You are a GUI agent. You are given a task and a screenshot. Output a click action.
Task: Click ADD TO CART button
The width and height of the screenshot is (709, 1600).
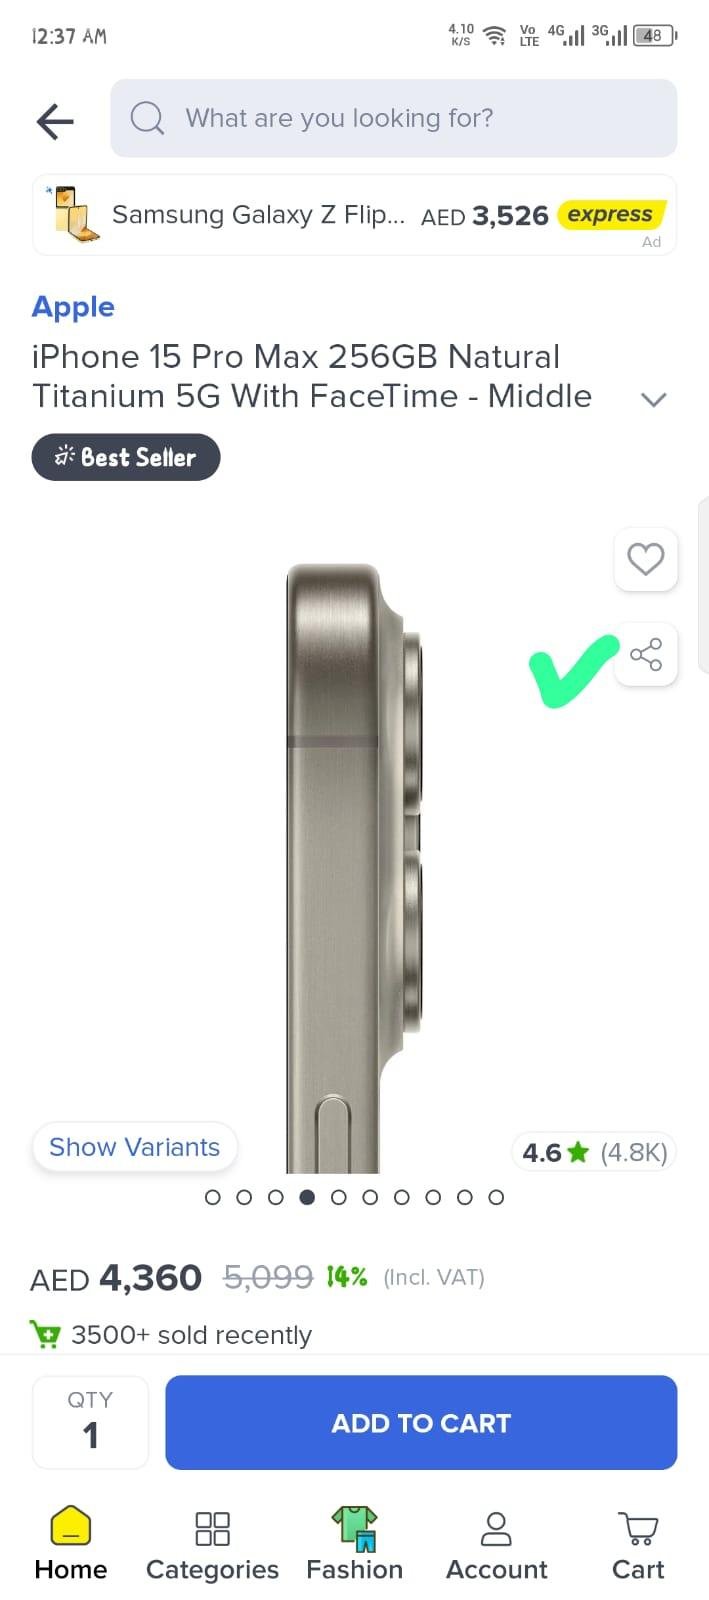click(421, 1422)
